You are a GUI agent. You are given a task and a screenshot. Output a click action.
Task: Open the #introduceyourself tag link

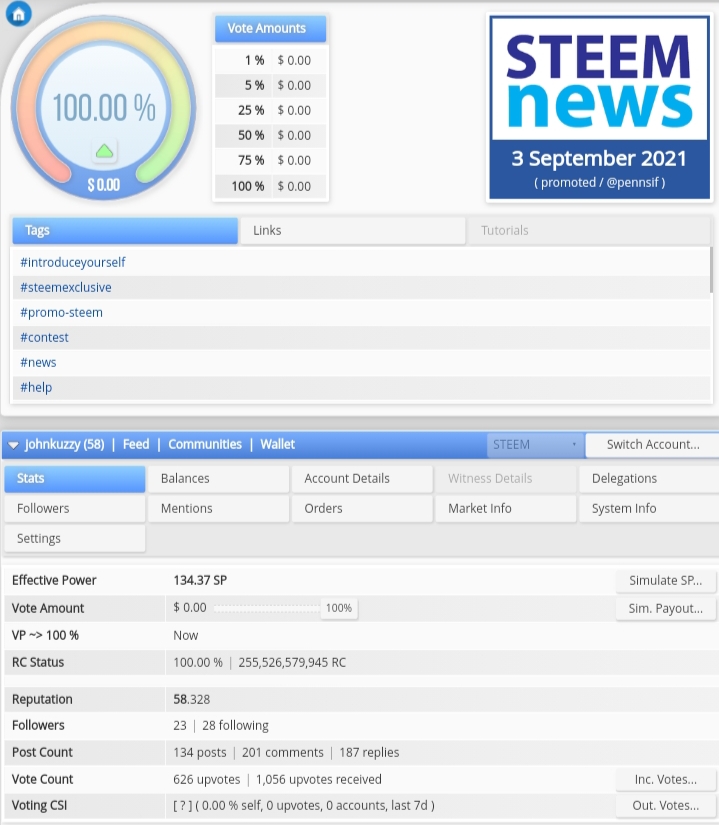pyautogui.click(x=73, y=262)
